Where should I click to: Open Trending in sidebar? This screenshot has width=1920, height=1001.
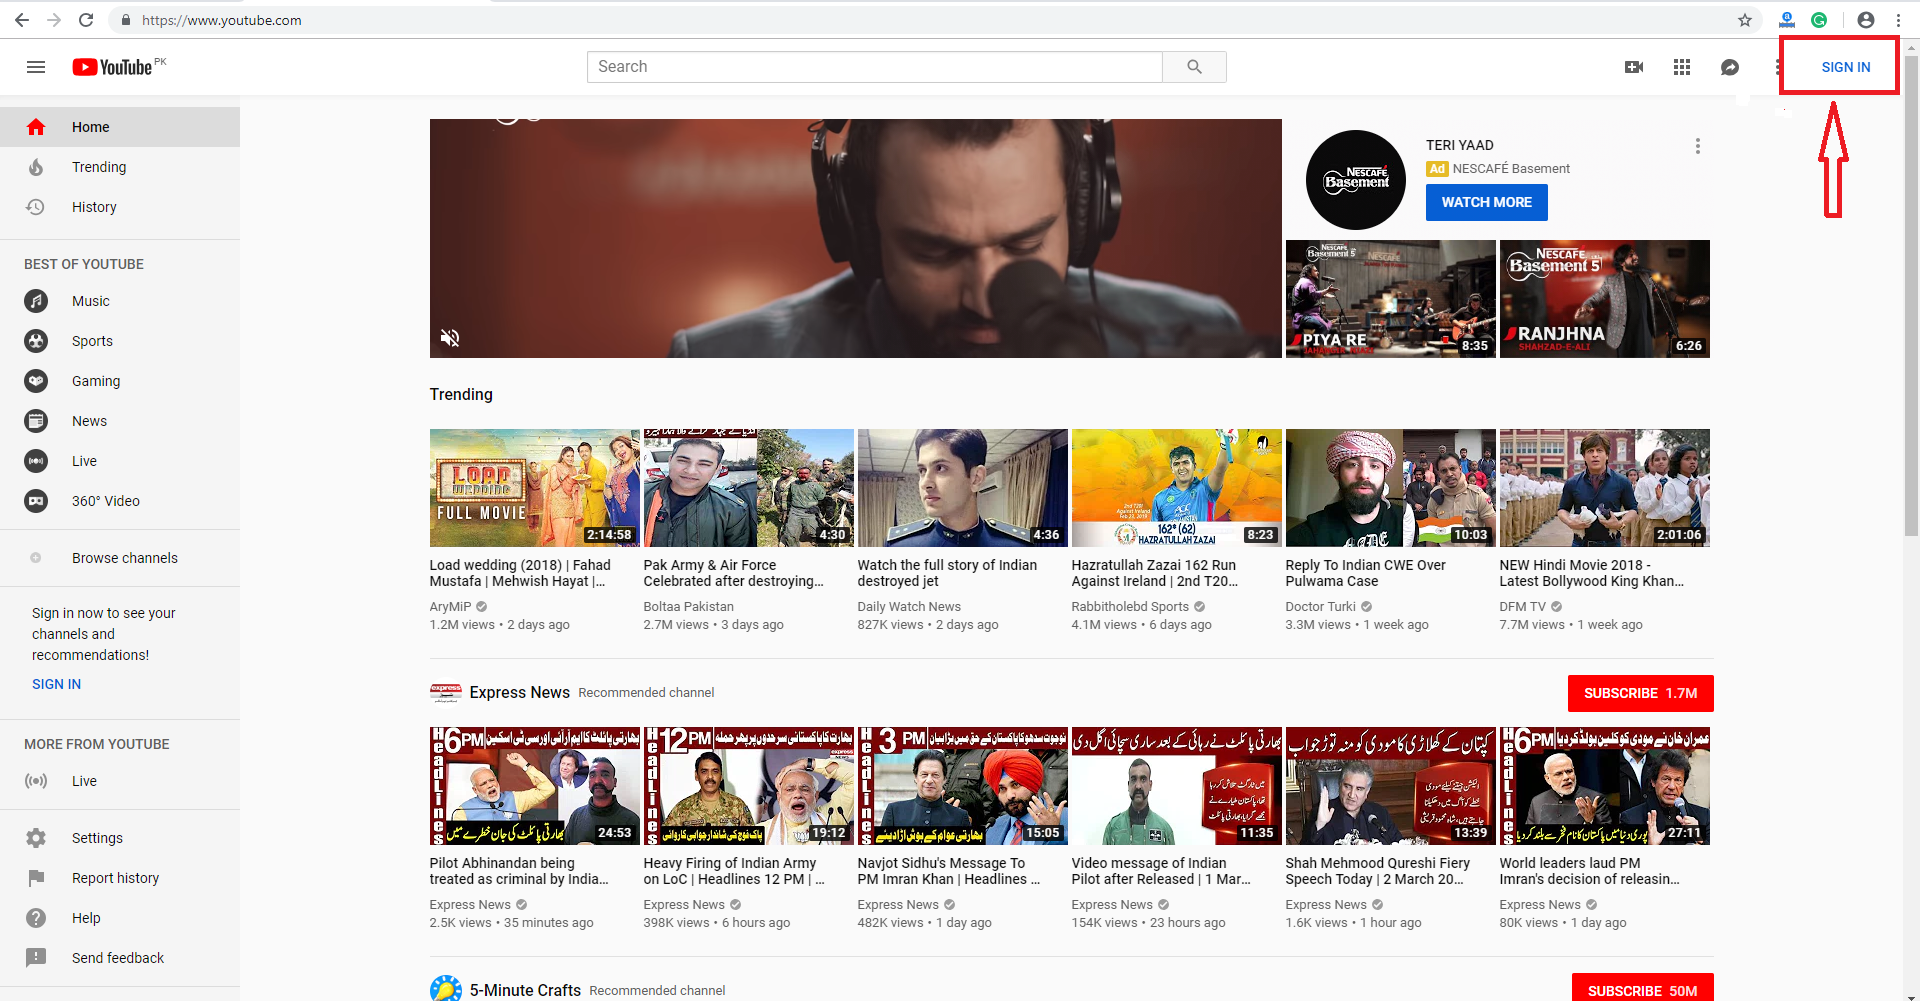click(120, 167)
